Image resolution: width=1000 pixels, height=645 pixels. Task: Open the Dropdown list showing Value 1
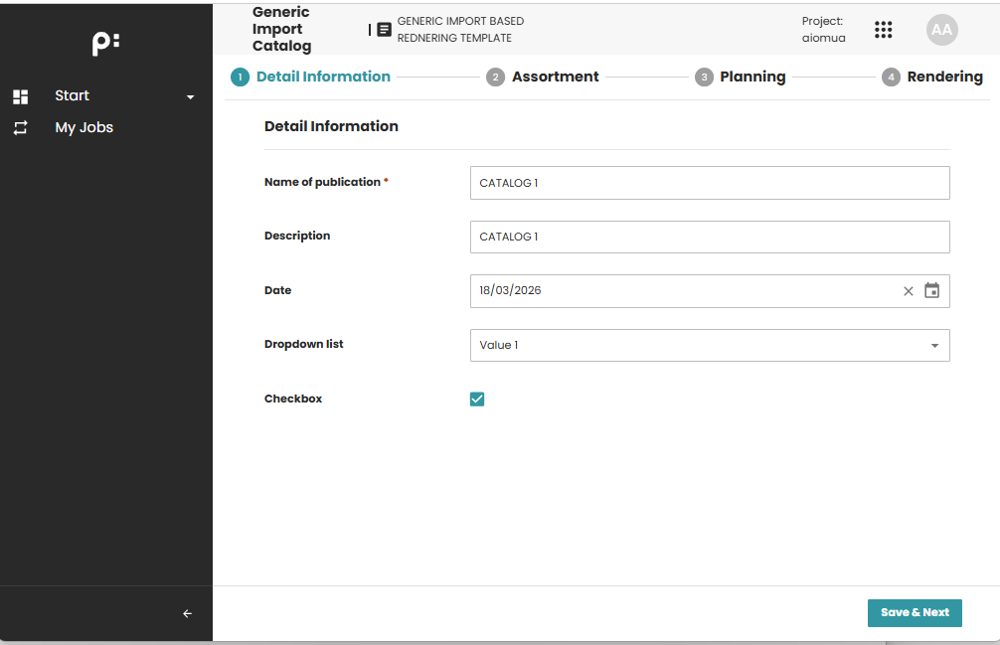tap(710, 345)
